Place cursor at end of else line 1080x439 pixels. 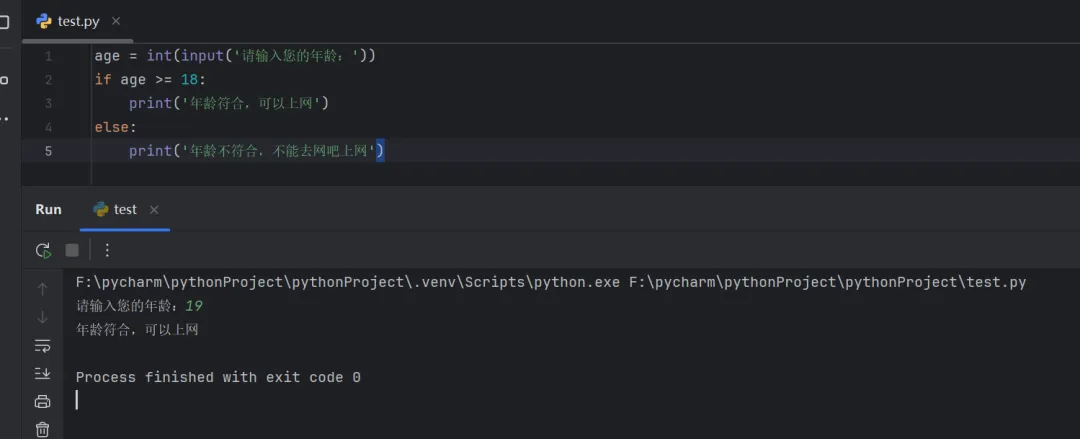pos(137,127)
